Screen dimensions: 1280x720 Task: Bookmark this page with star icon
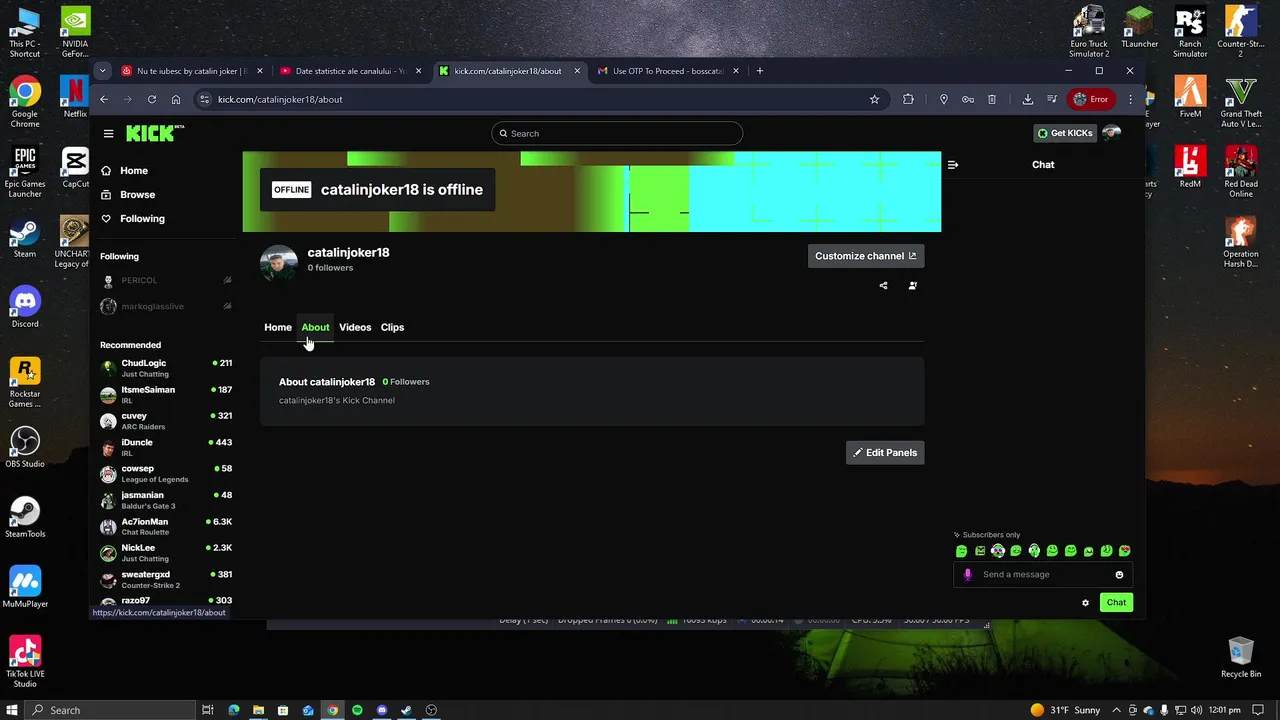tap(874, 99)
